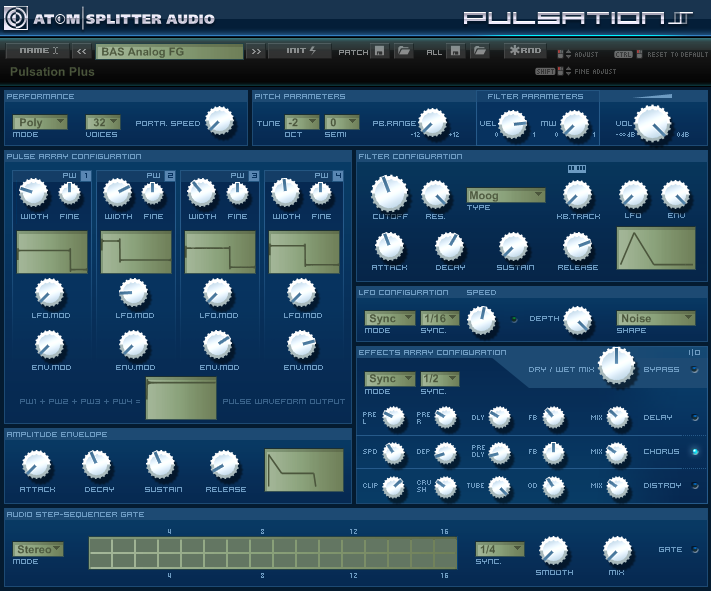Image resolution: width=711 pixels, height=591 pixels.
Task: Click the PW1 WIDTH knob
Action: [33, 193]
